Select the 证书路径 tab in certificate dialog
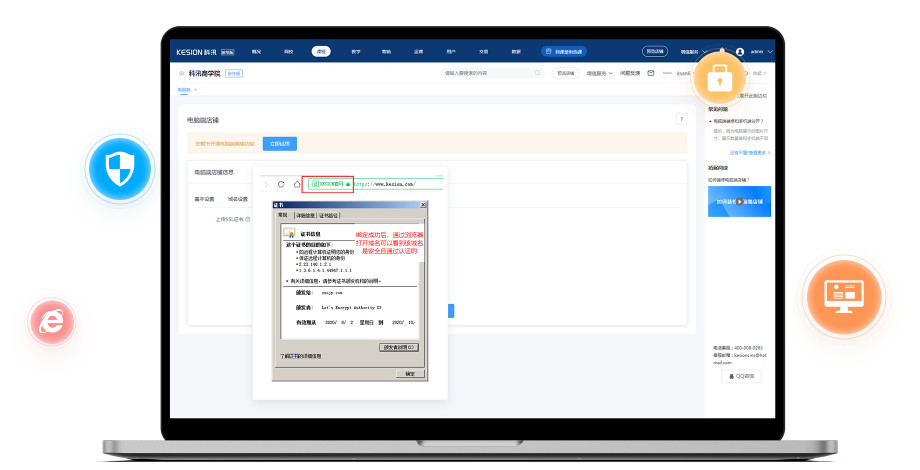 (329, 216)
